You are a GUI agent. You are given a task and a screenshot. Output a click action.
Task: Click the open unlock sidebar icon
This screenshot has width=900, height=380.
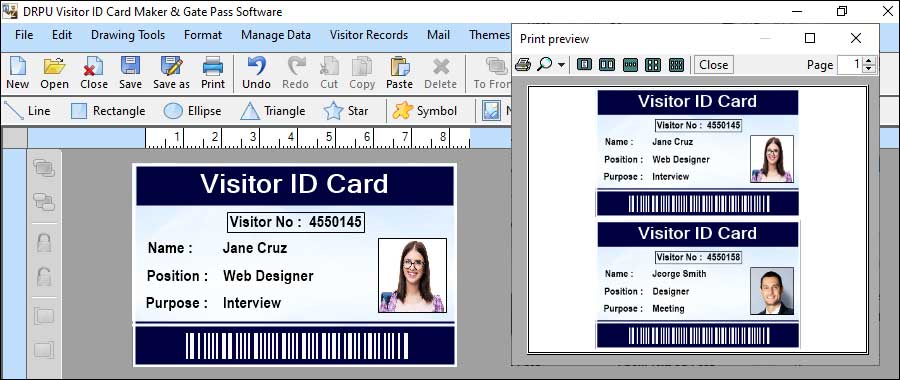click(44, 276)
